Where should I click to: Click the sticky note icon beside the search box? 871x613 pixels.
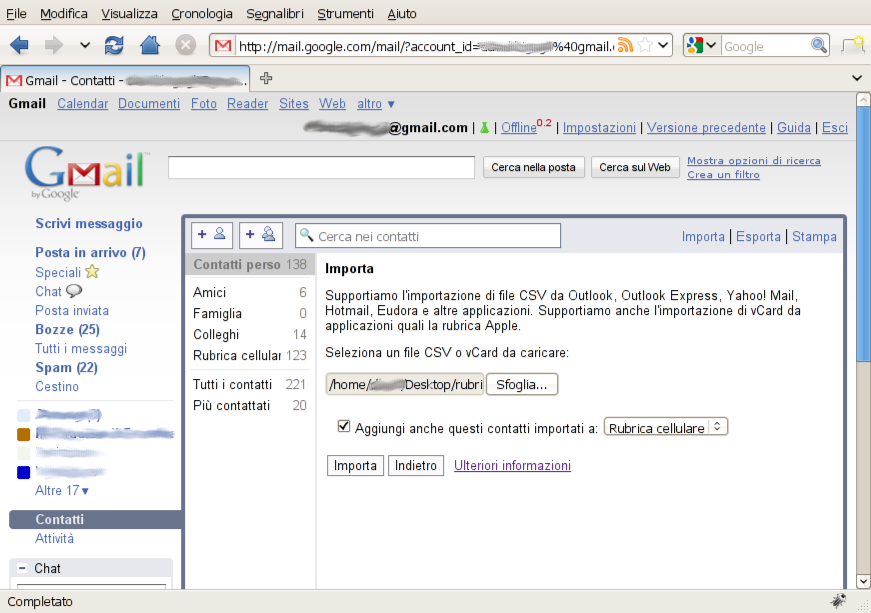pos(853,44)
